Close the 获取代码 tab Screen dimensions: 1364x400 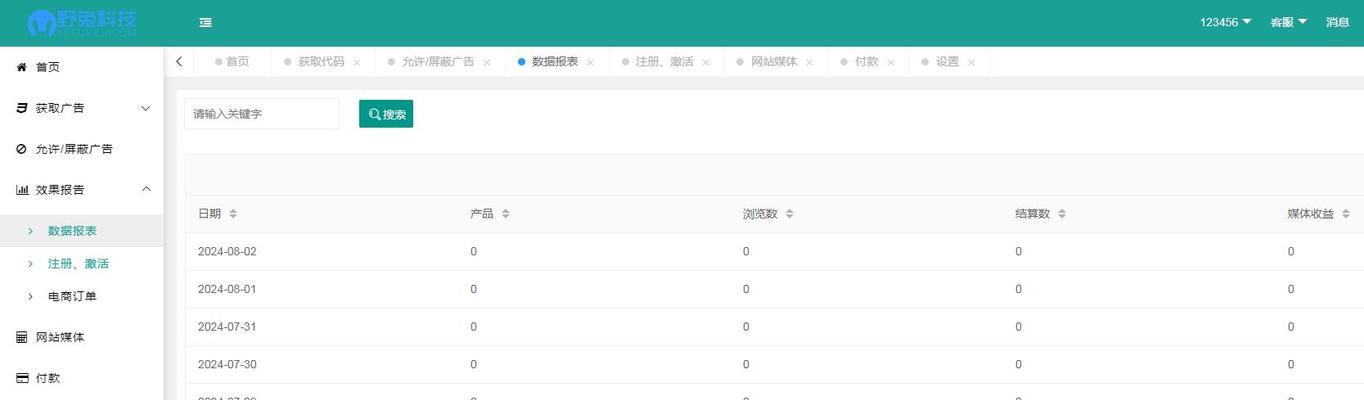pyautogui.click(x=357, y=62)
